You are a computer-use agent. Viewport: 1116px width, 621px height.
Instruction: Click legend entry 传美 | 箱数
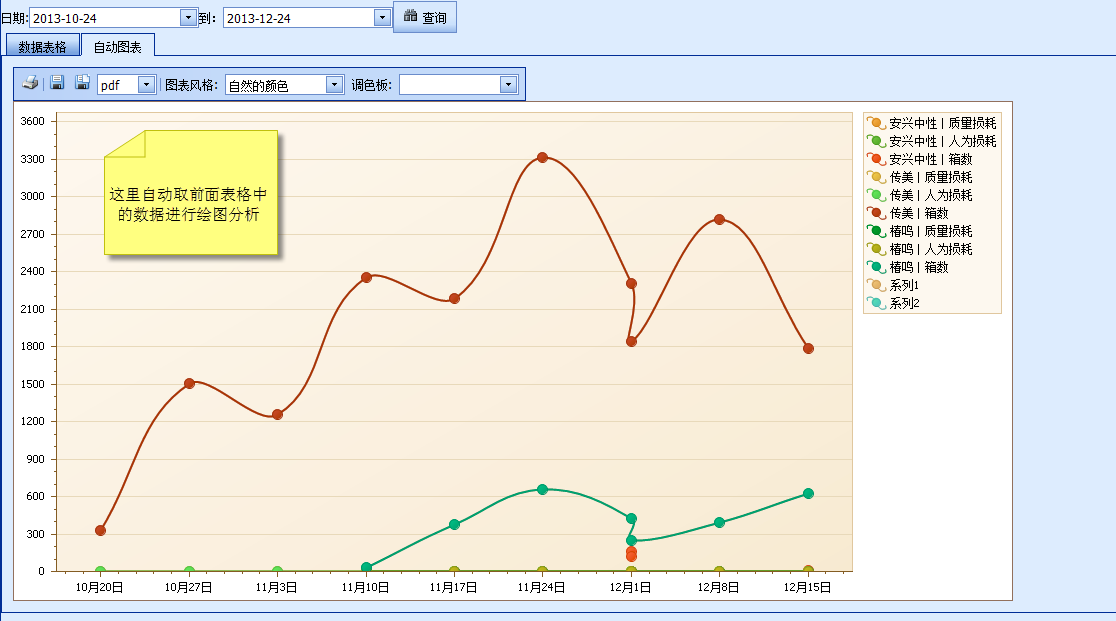tap(907, 213)
